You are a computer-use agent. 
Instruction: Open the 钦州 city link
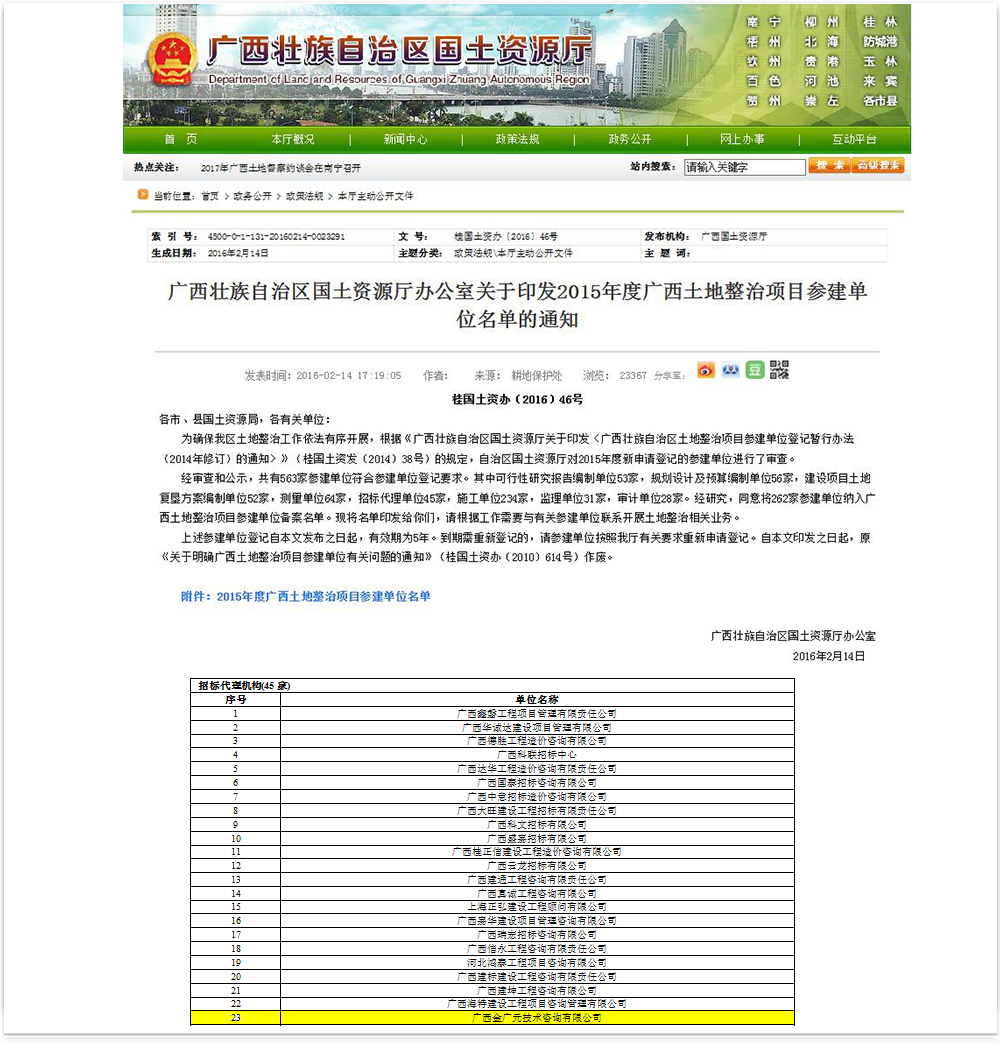click(764, 62)
